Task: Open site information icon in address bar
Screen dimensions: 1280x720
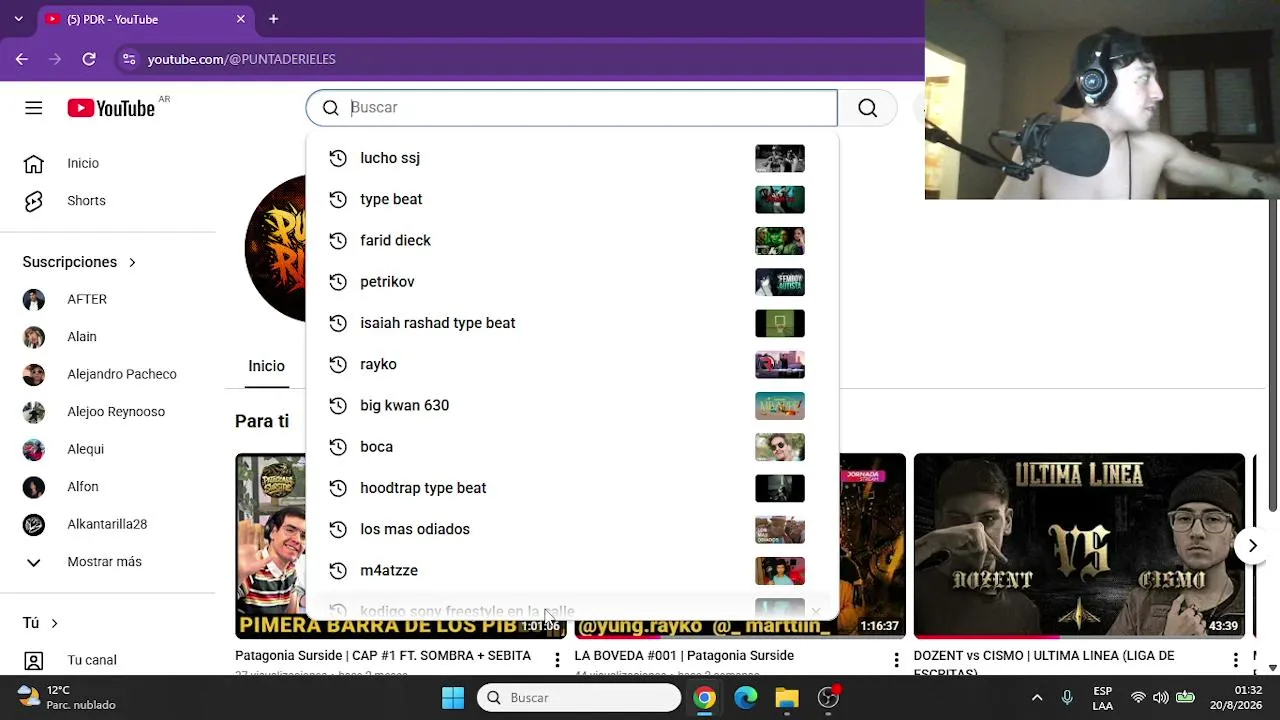Action: click(129, 59)
